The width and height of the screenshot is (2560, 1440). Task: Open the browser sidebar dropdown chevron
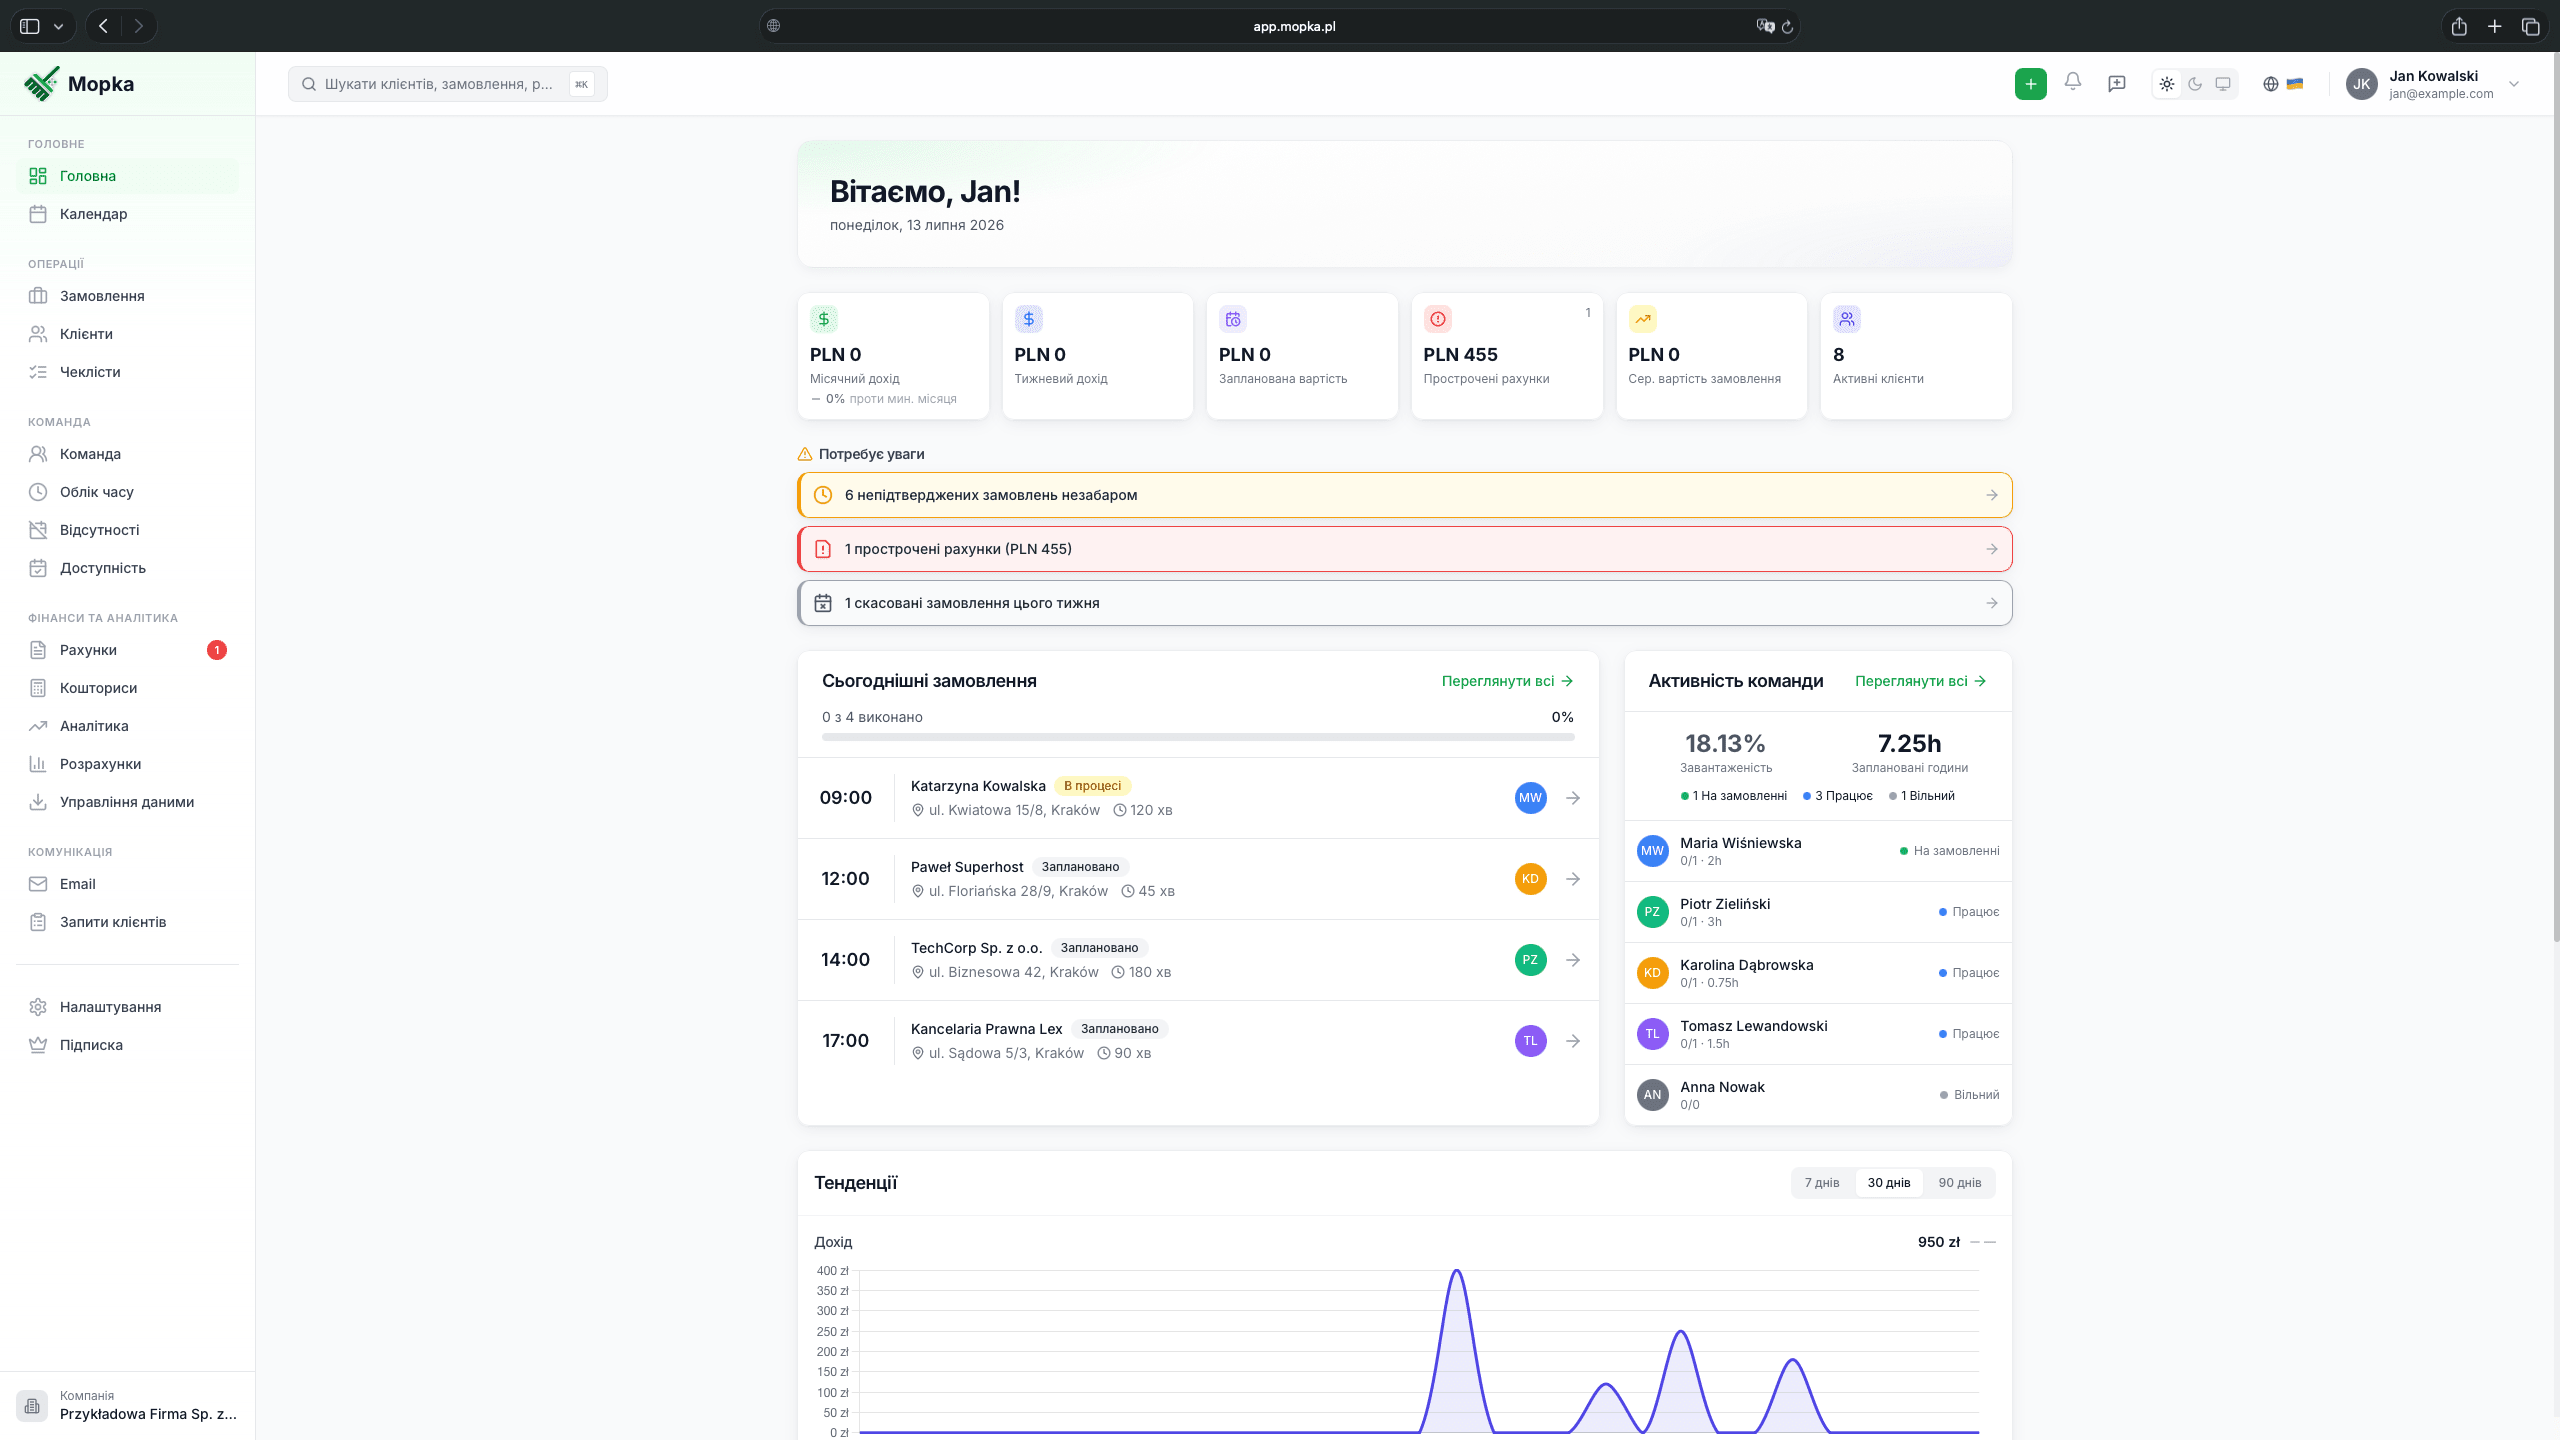point(58,26)
